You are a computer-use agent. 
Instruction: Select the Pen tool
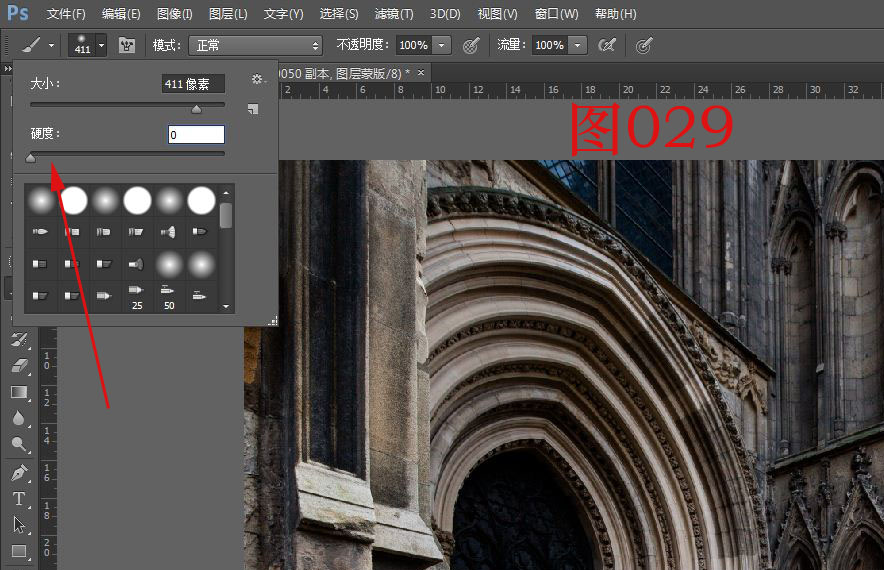[x=19, y=472]
